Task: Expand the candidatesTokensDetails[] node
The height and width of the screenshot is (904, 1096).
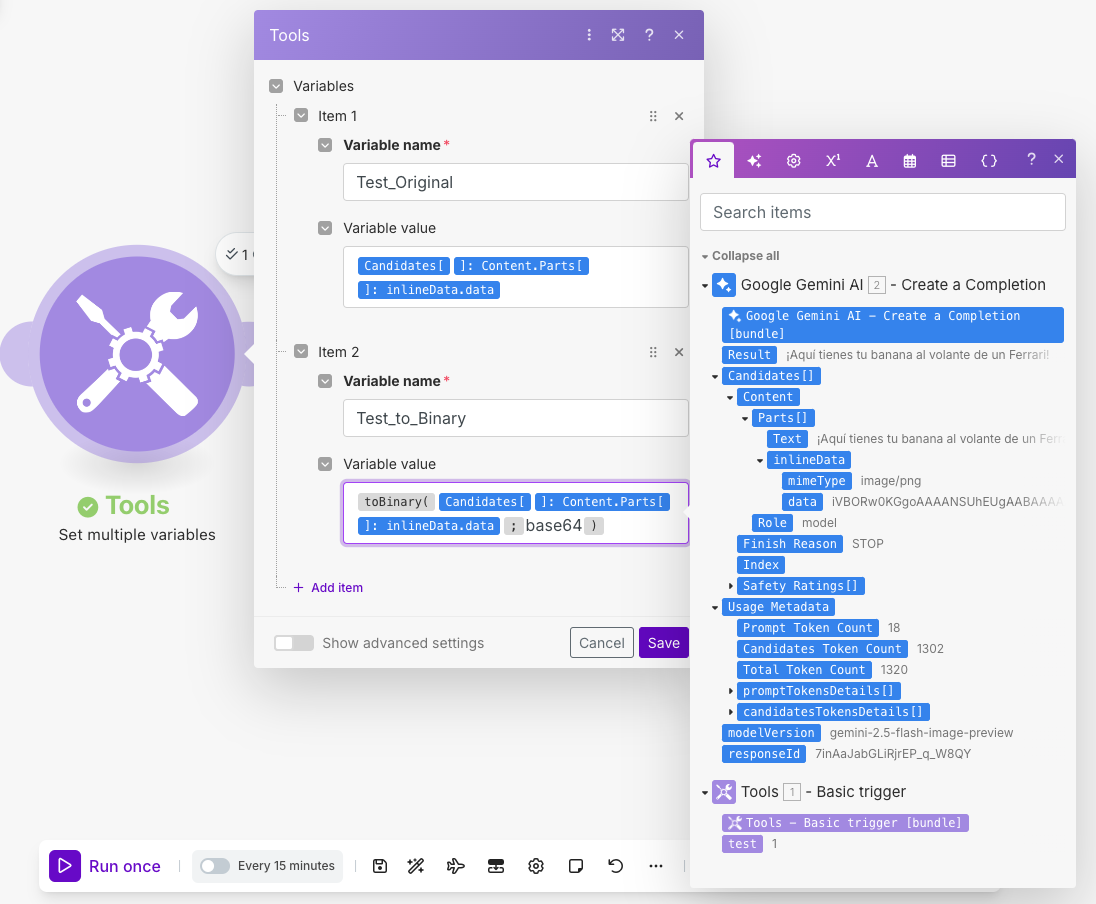Action: coord(730,712)
